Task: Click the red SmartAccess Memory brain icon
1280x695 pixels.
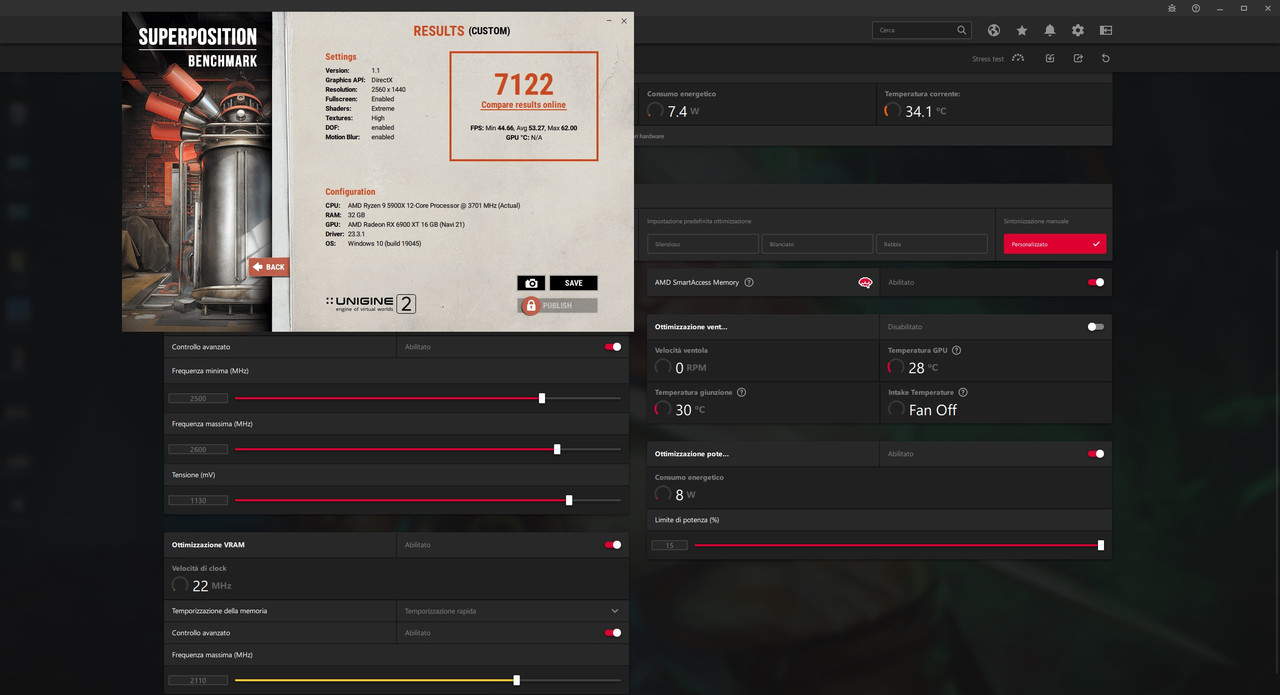Action: [x=865, y=283]
